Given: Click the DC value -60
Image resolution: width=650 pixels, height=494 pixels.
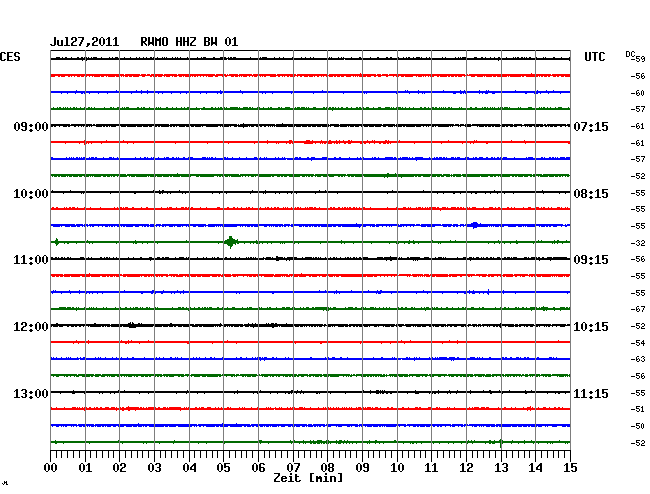Looking at the screenshot, I should [x=638, y=93].
